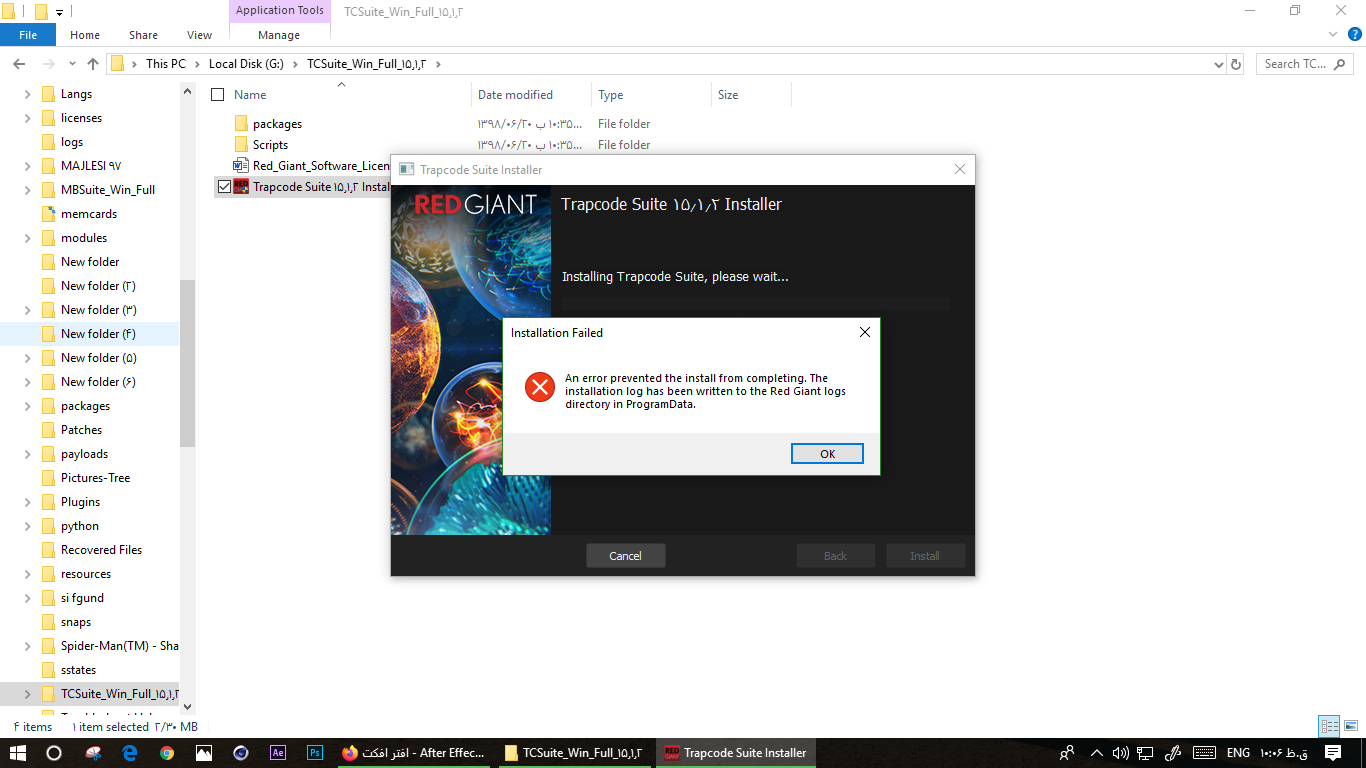Open recent locations dropdown next to forward arrow

click(x=71, y=65)
